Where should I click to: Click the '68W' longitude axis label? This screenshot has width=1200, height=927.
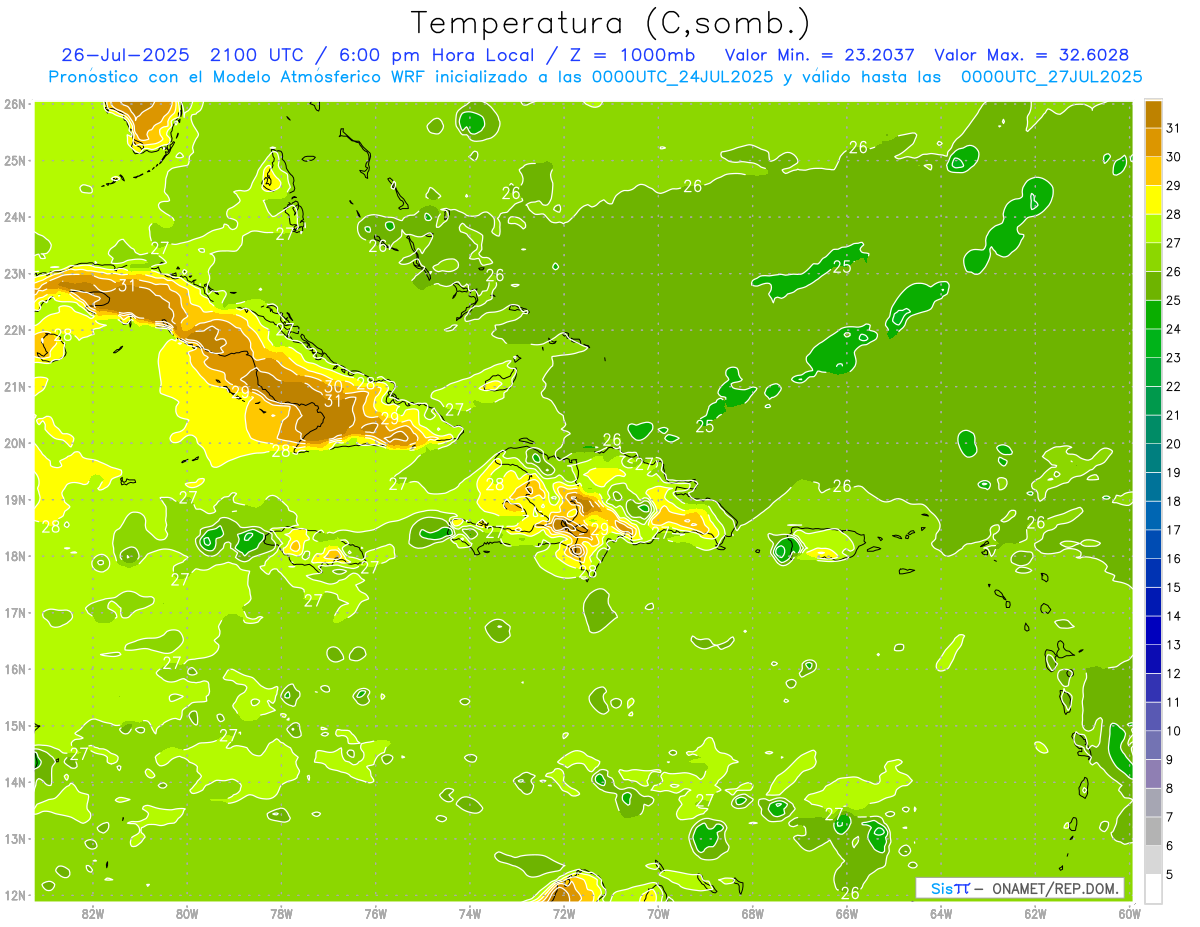[x=752, y=913]
